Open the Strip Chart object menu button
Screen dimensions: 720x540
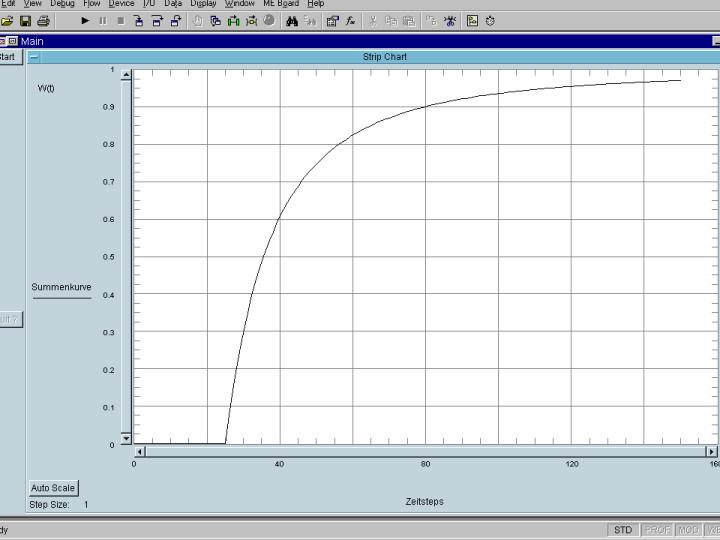pyautogui.click(x=35, y=57)
